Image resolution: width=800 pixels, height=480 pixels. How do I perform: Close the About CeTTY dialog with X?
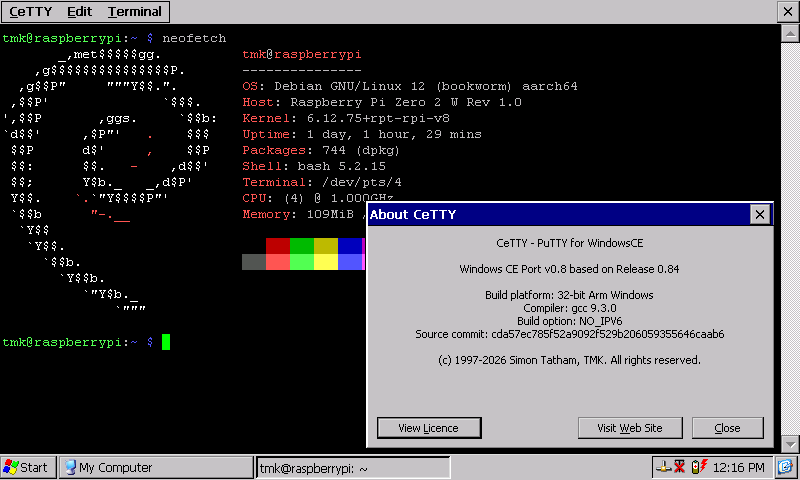click(x=760, y=214)
